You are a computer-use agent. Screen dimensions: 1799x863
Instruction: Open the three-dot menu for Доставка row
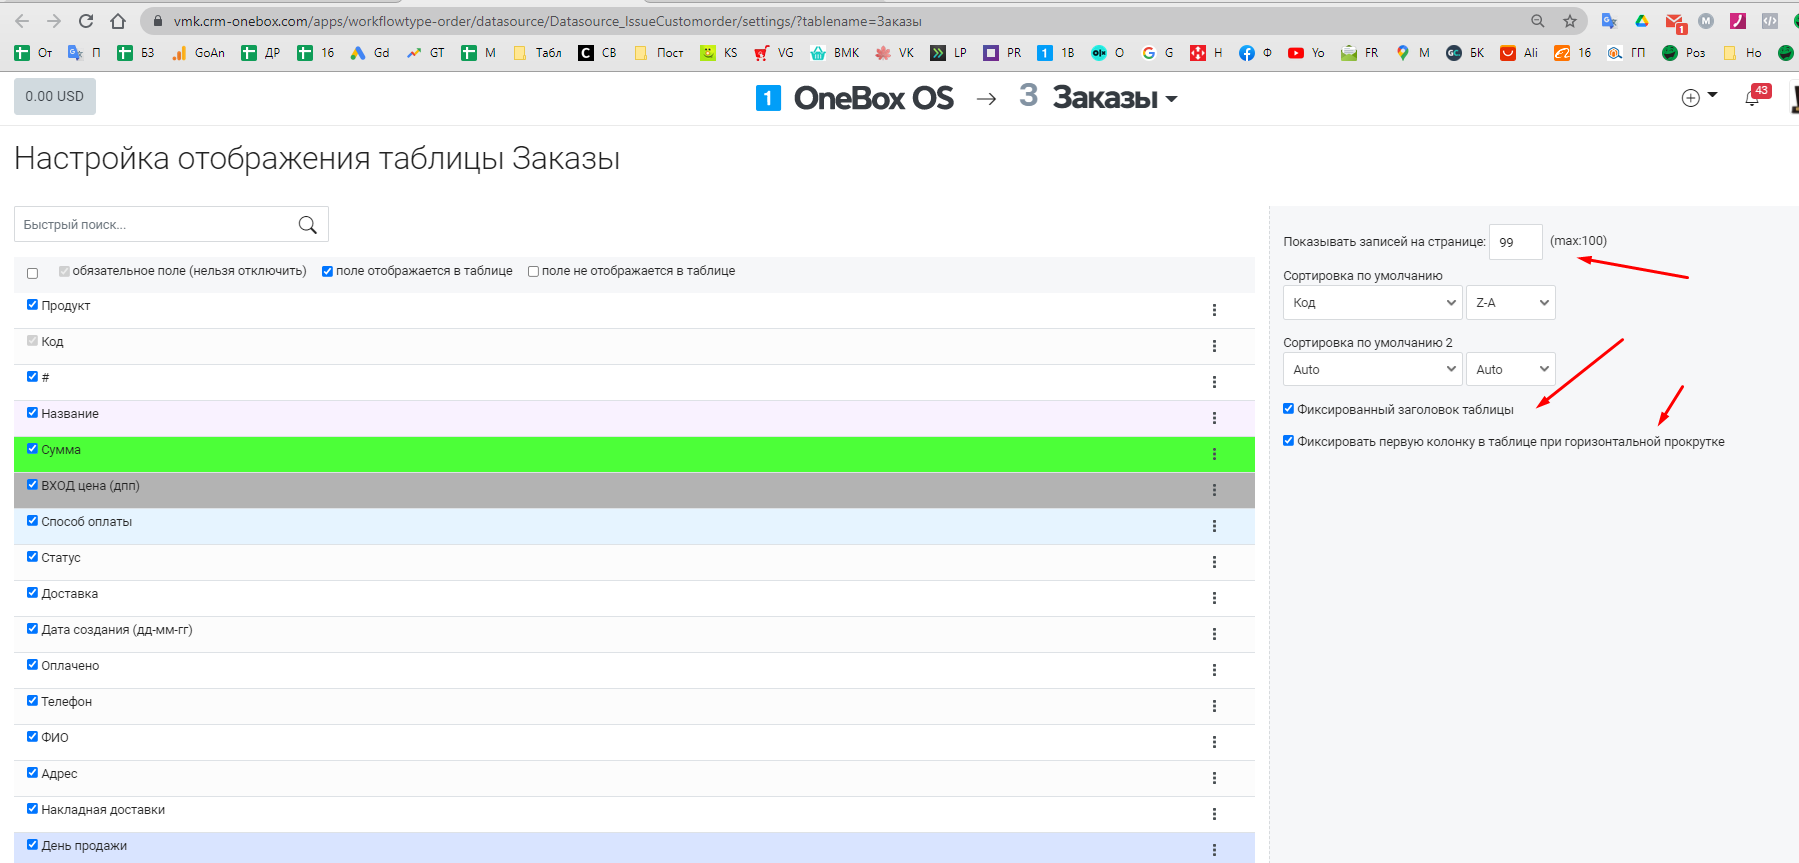(1214, 598)
